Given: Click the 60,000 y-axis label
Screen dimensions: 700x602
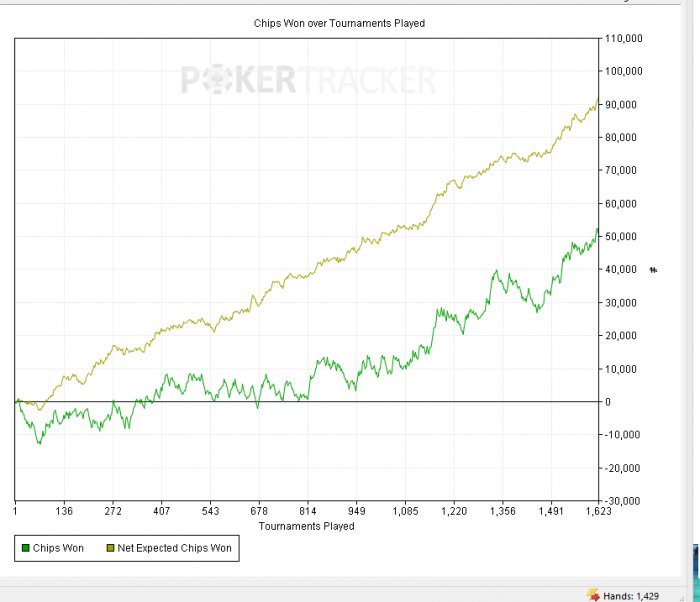Looking at the screenshot, I should tap(621, 203).
